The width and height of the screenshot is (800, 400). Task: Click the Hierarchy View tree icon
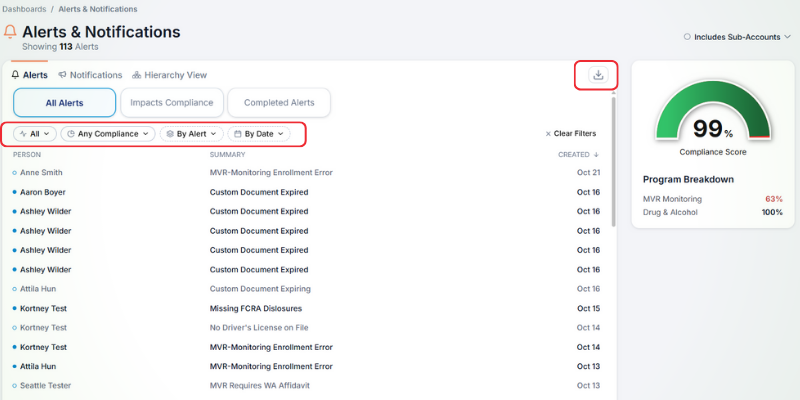tap(136, 75)
